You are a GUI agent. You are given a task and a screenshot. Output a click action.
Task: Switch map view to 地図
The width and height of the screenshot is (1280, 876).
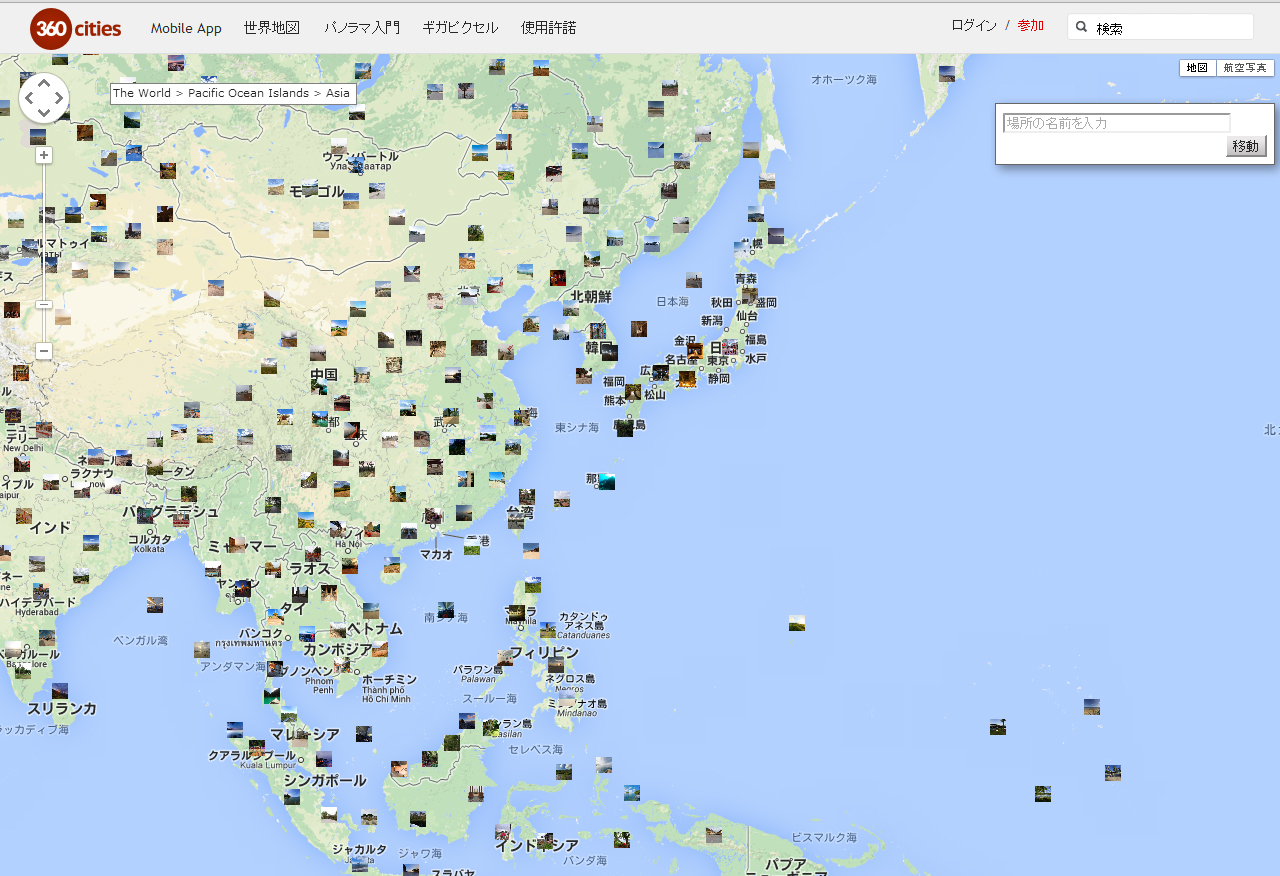click(x=1197, y=68)
